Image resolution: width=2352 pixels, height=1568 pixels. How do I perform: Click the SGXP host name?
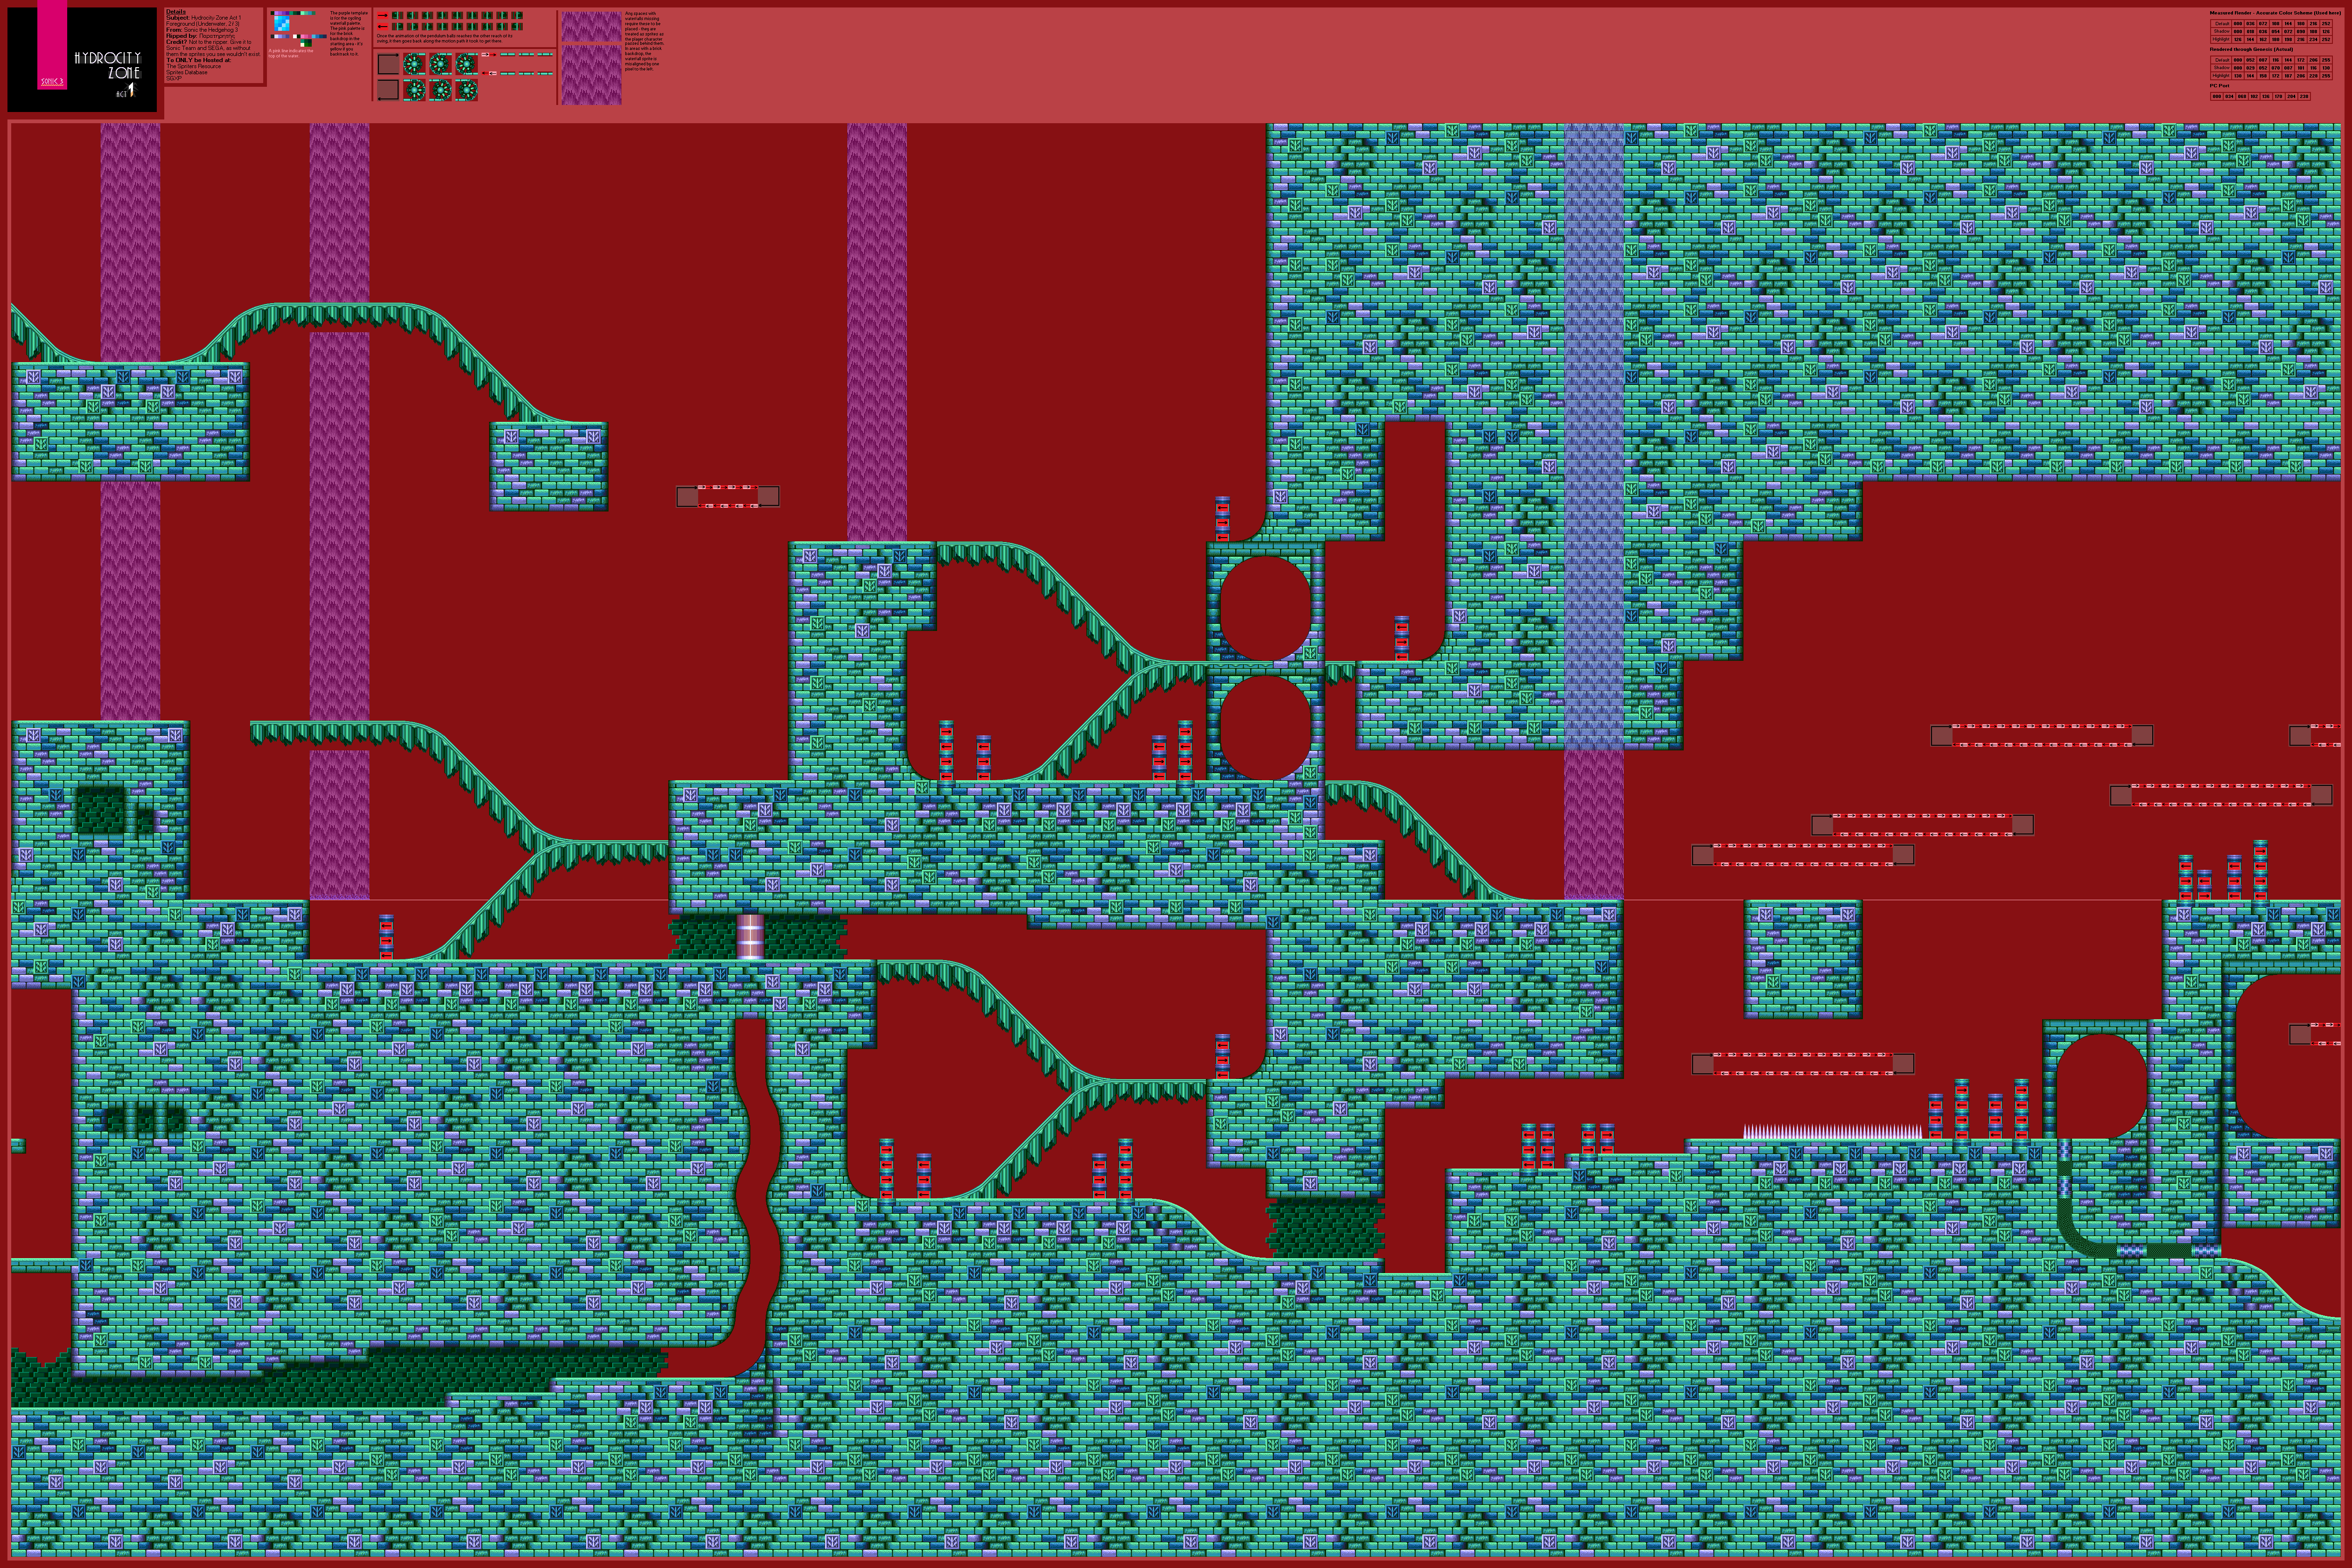[174, 78]
